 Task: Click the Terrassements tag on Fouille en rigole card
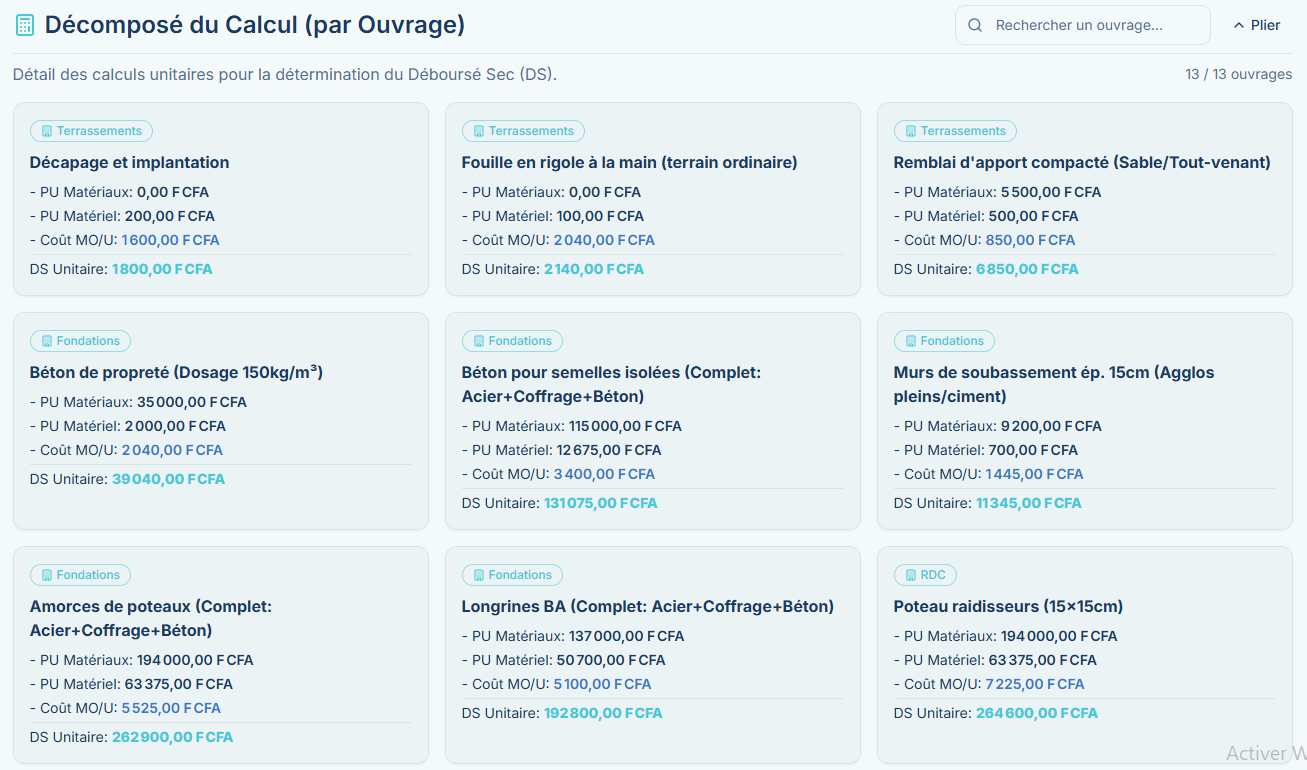(x=523, y=131)
